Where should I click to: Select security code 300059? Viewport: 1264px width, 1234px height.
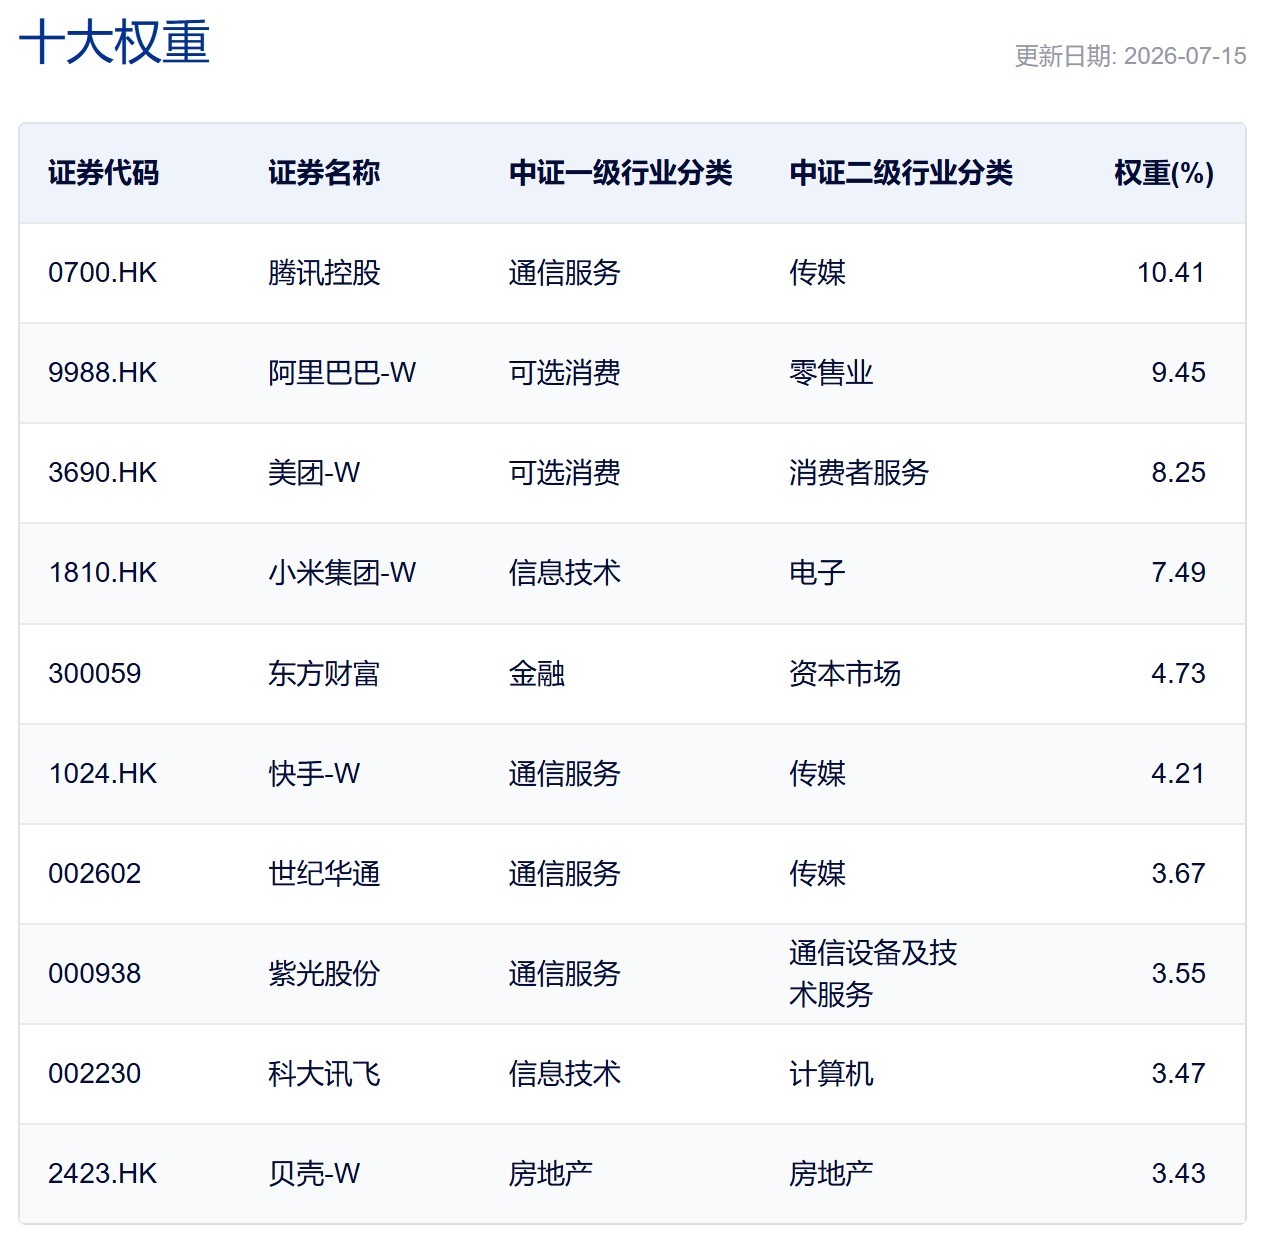[95, 674]
